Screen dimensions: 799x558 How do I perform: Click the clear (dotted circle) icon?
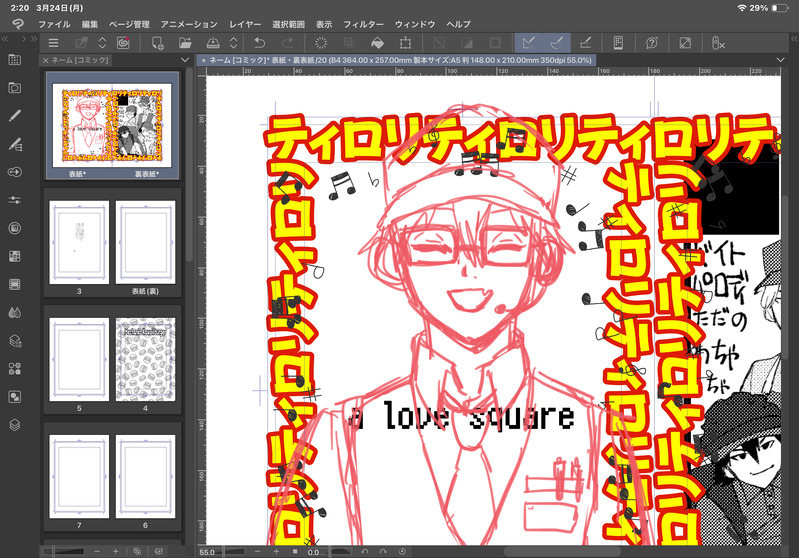[x=321, y=43]
